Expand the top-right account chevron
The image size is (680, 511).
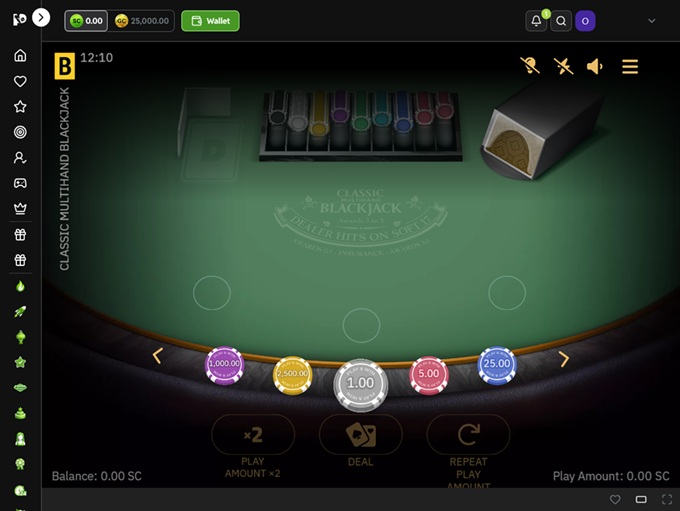click(651, 21)
